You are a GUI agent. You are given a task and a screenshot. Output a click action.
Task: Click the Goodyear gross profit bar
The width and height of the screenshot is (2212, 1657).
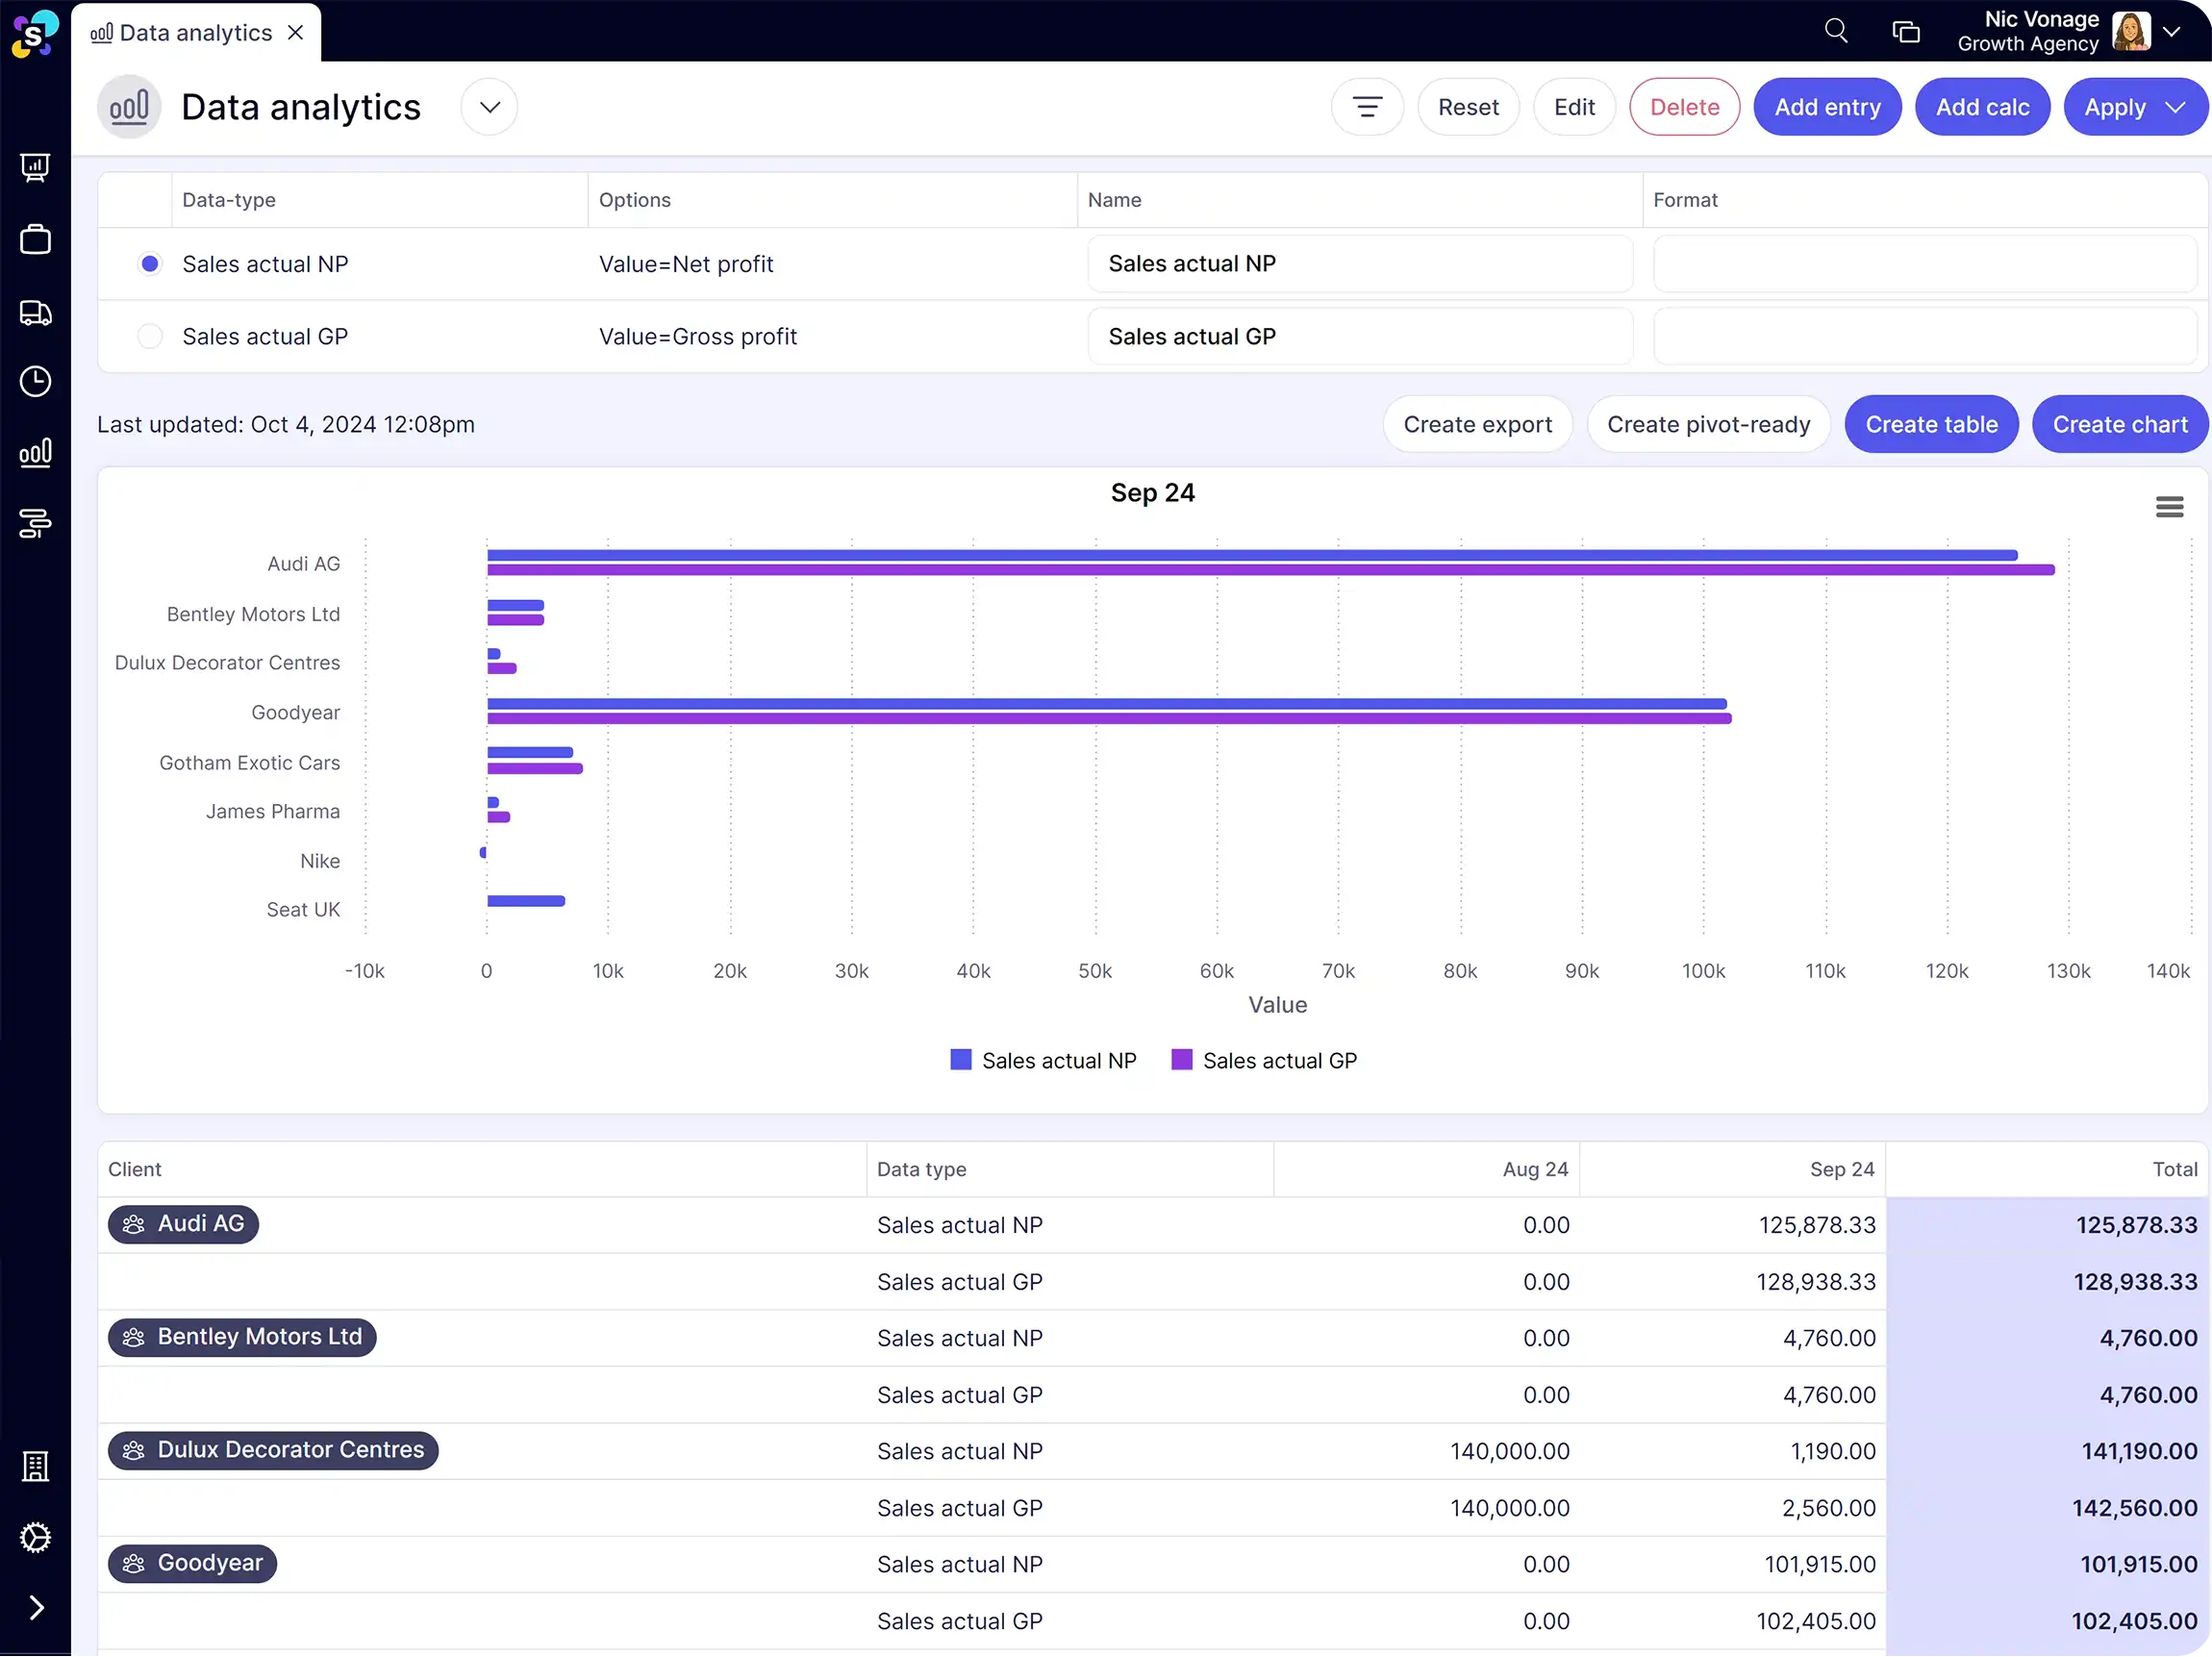point(1109,719)
